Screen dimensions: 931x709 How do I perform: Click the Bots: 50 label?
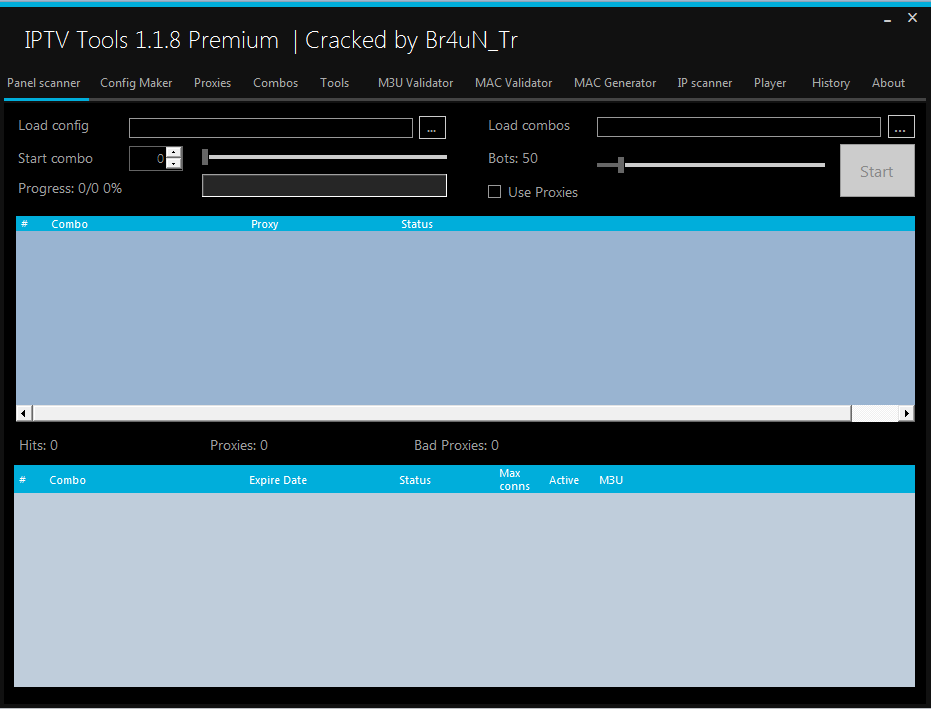tap(513, 159)
